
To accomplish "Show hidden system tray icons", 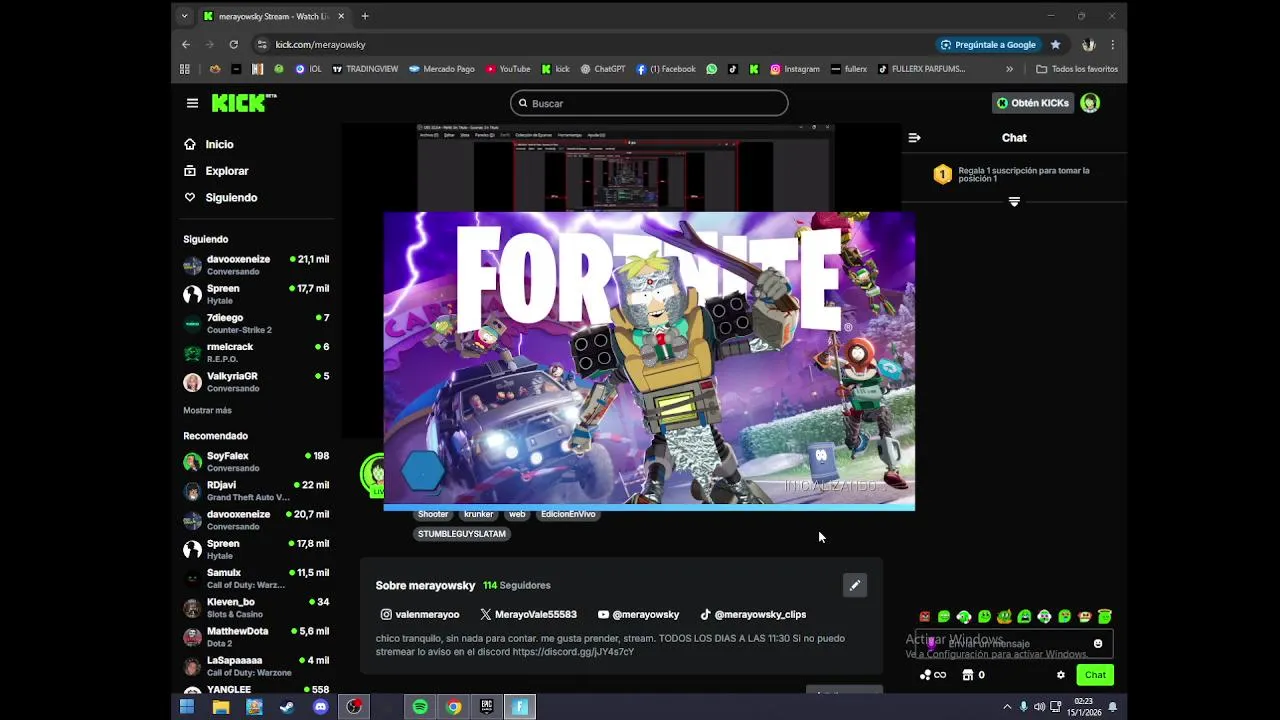I will point(1007,707).
